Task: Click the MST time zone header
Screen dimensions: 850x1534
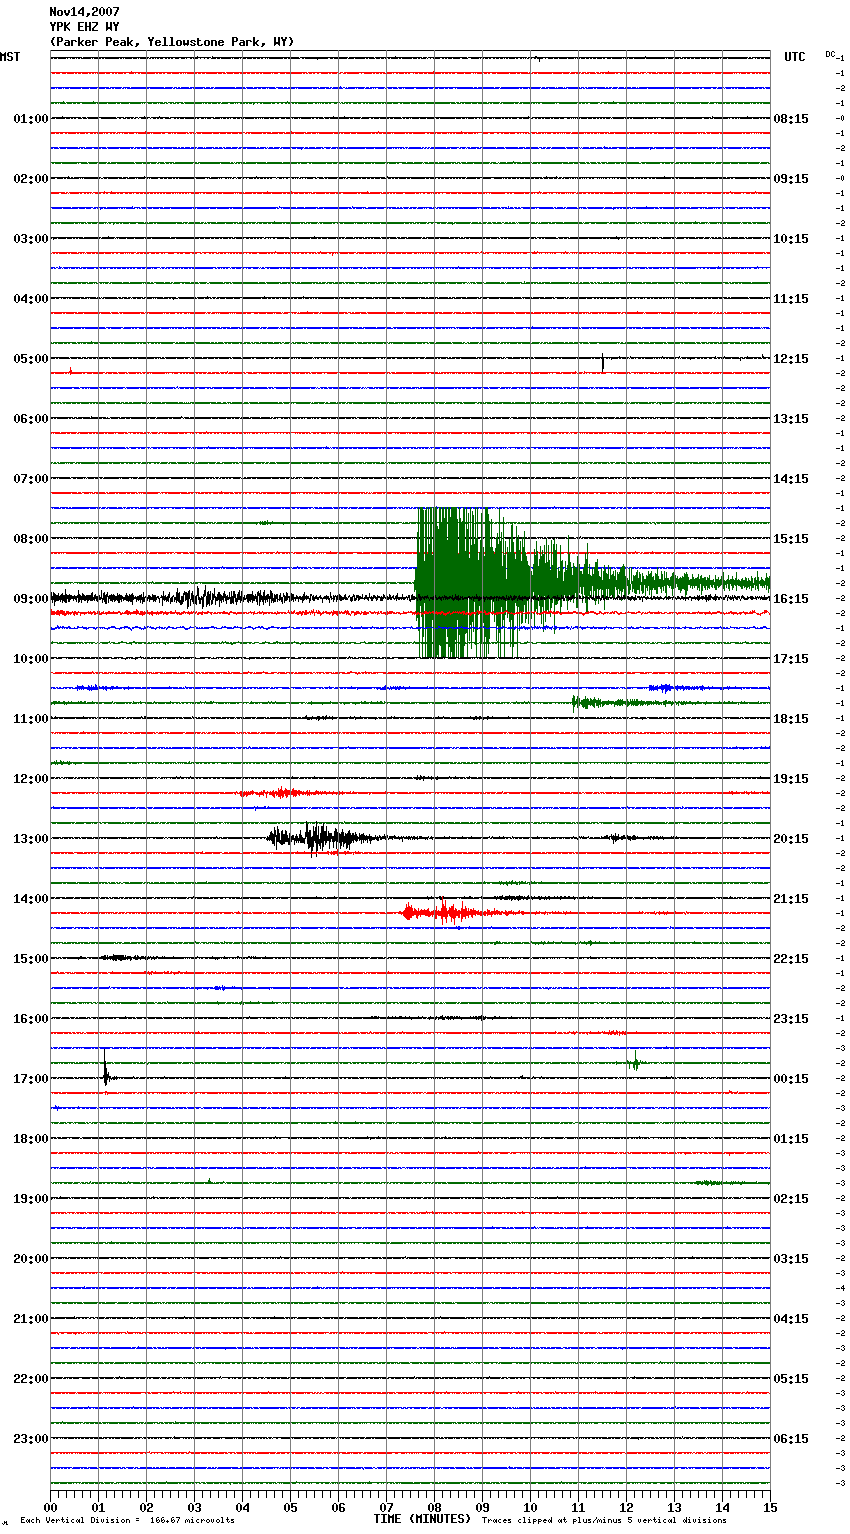Action: [10, 57]
